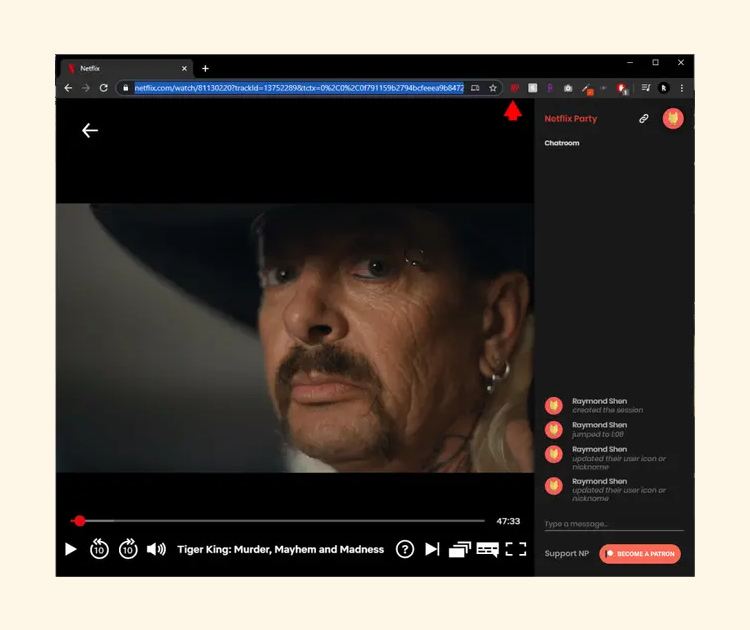Click the Tiger King video title text

[x=280, y=549]
